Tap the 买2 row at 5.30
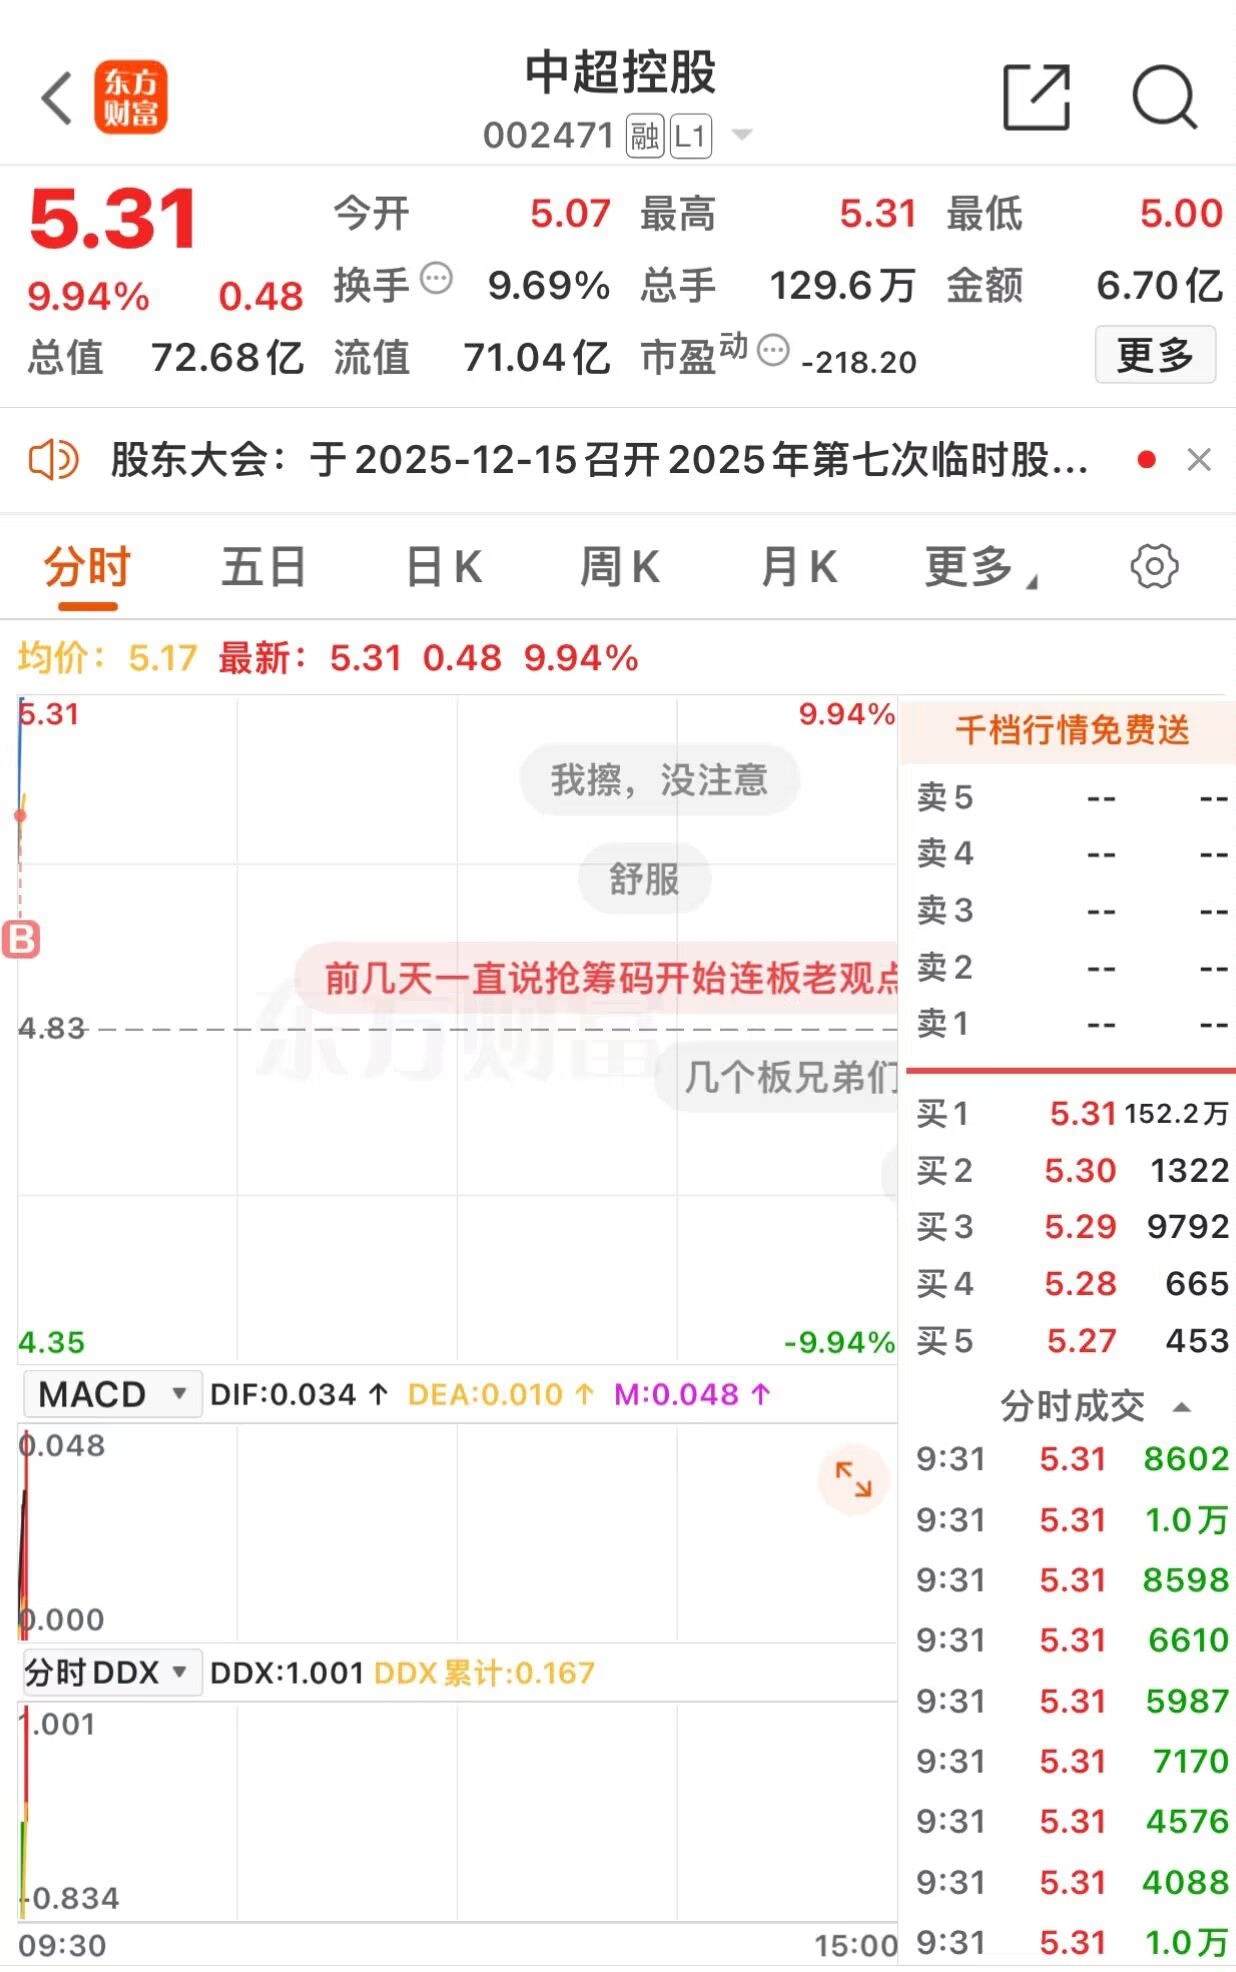Screen dimensions: 1236x1972 point(1072,1170)
